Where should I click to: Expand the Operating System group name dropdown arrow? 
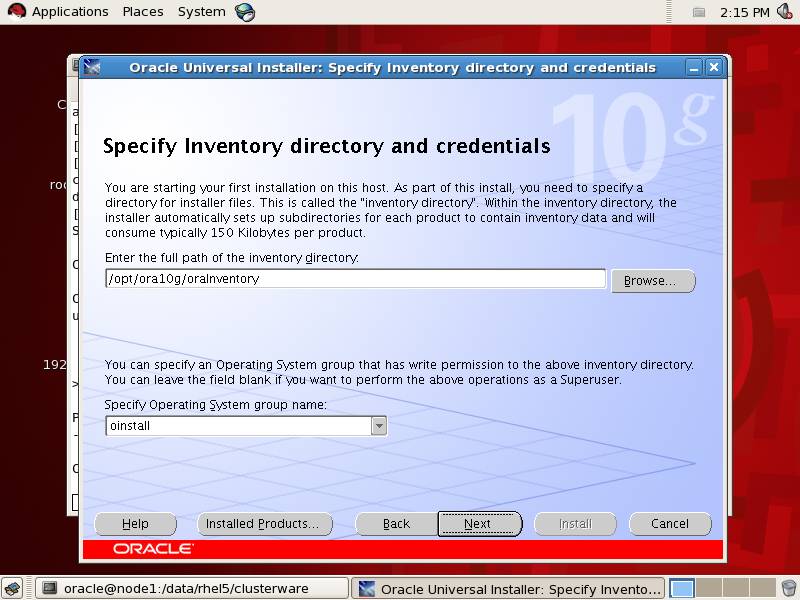[x=379, y=426]
